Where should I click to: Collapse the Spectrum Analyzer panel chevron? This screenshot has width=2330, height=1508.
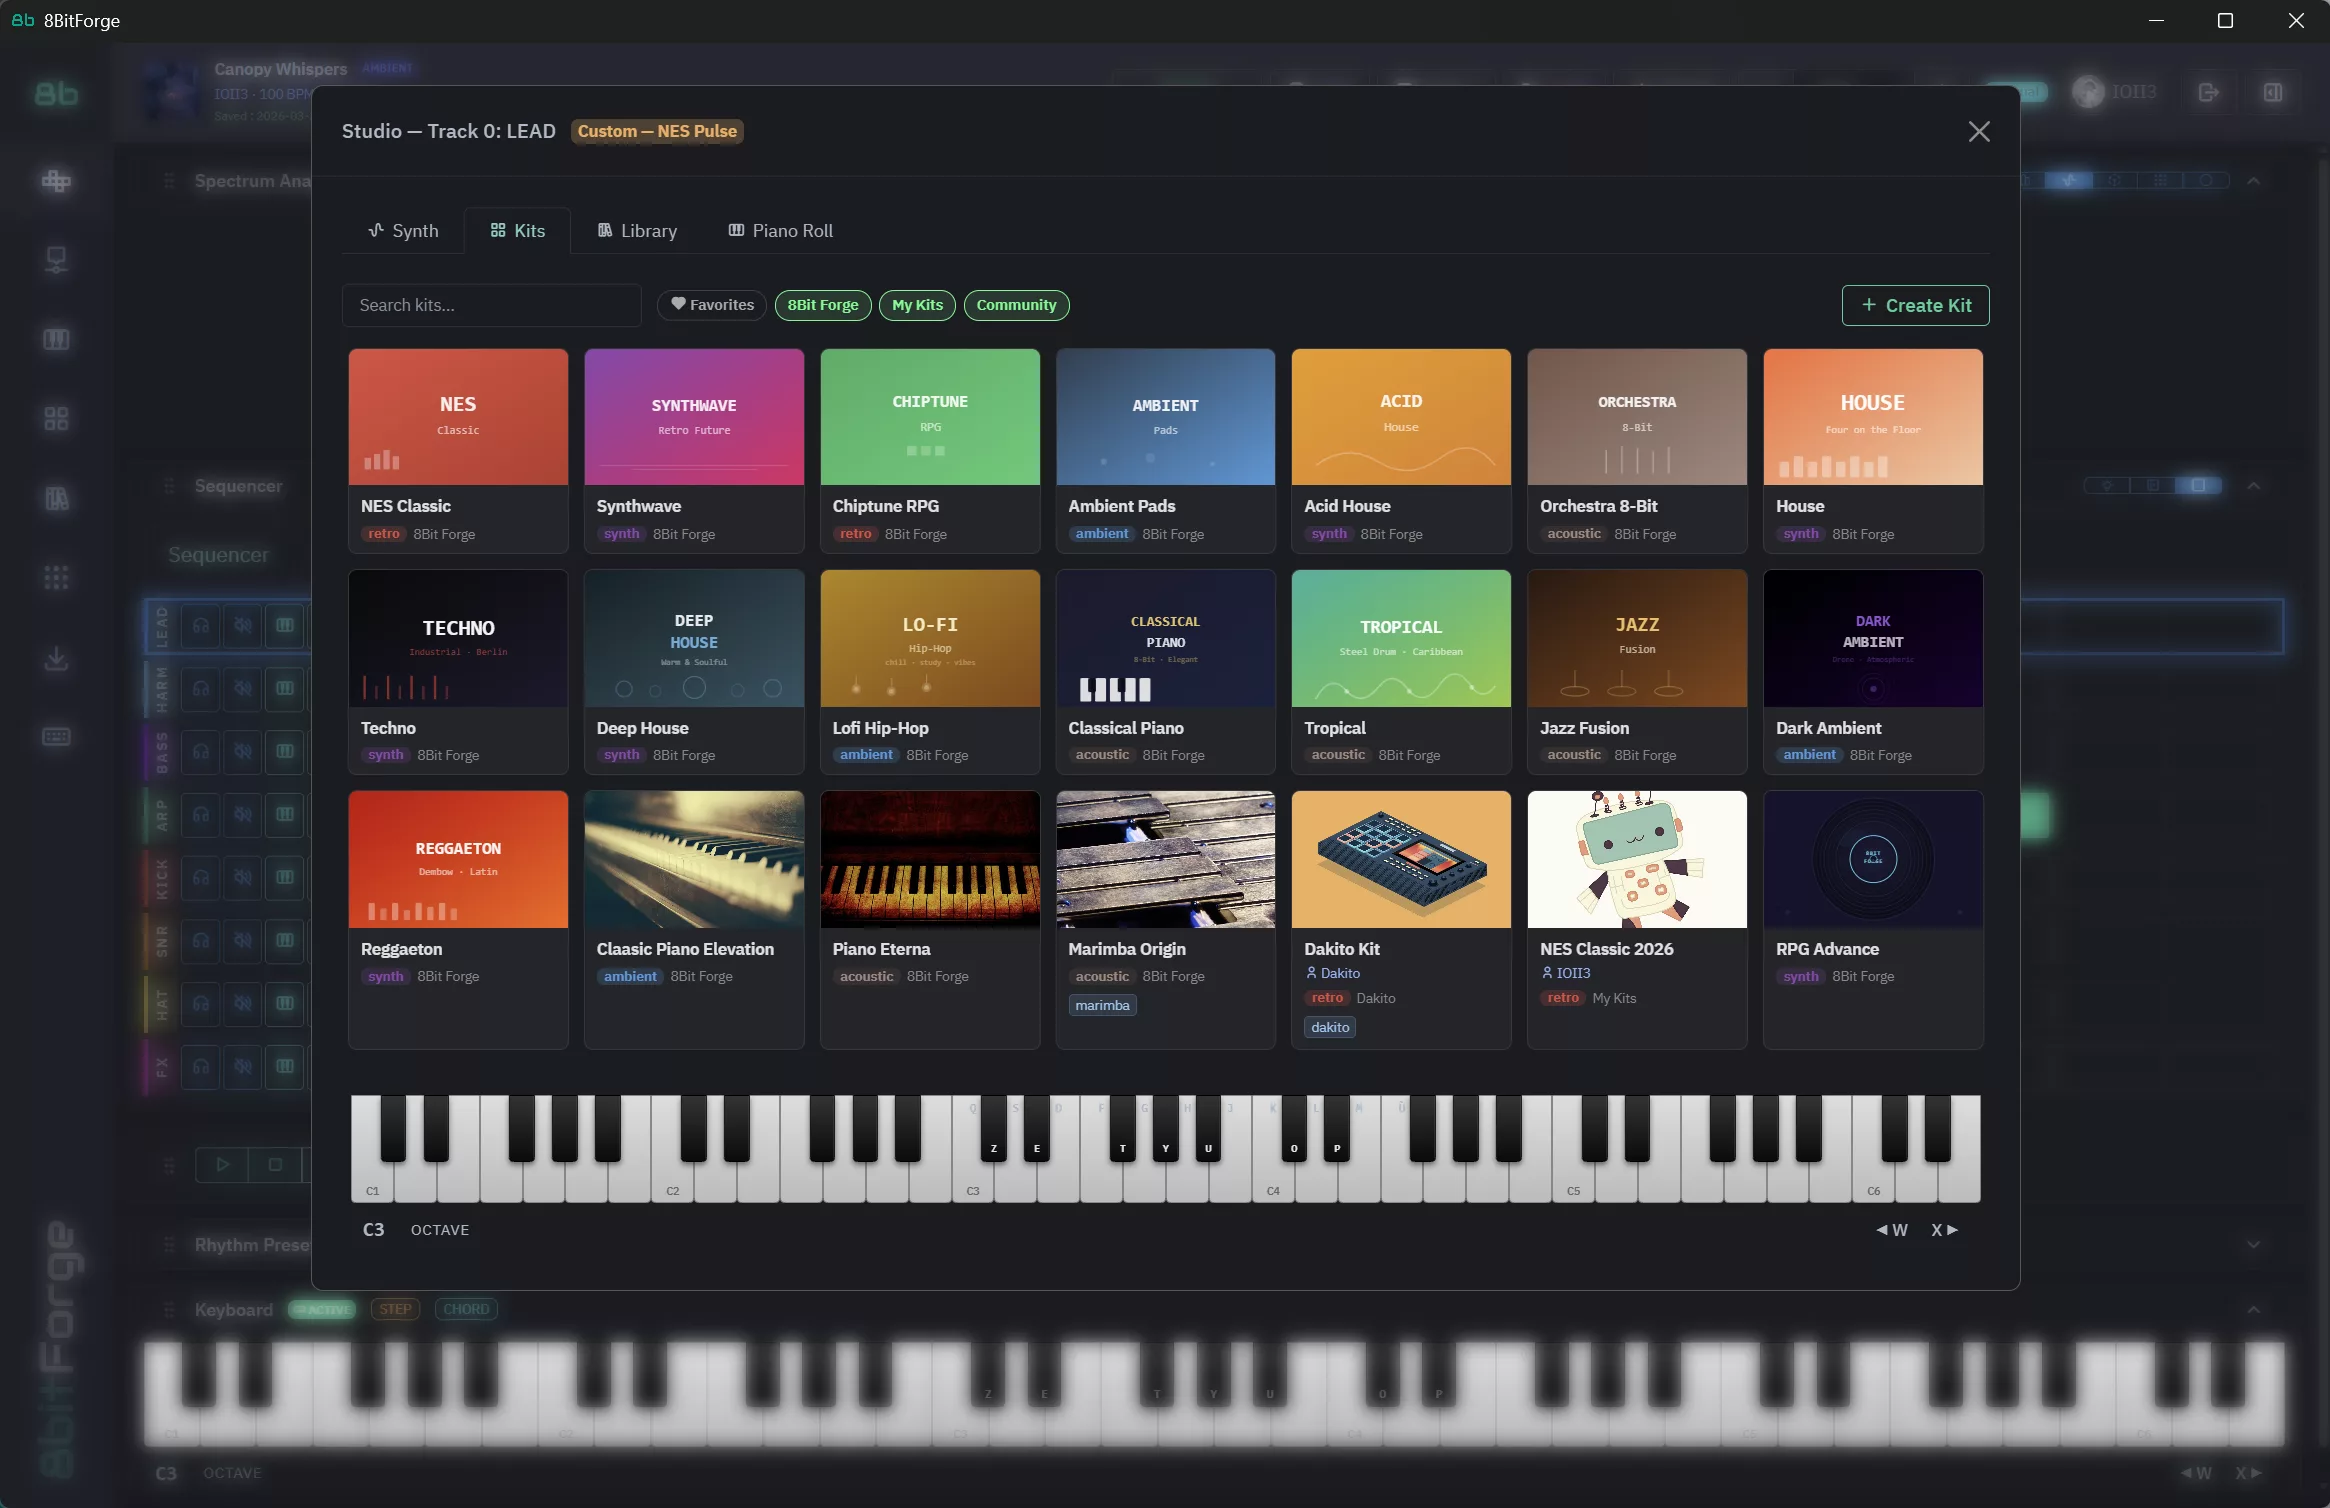pyautogui.click(x=2254, y=180)
